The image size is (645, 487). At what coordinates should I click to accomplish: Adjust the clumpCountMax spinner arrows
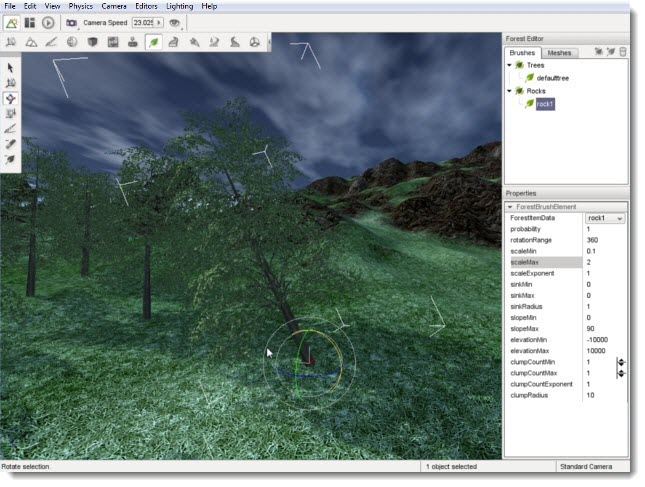pos(621,373)
